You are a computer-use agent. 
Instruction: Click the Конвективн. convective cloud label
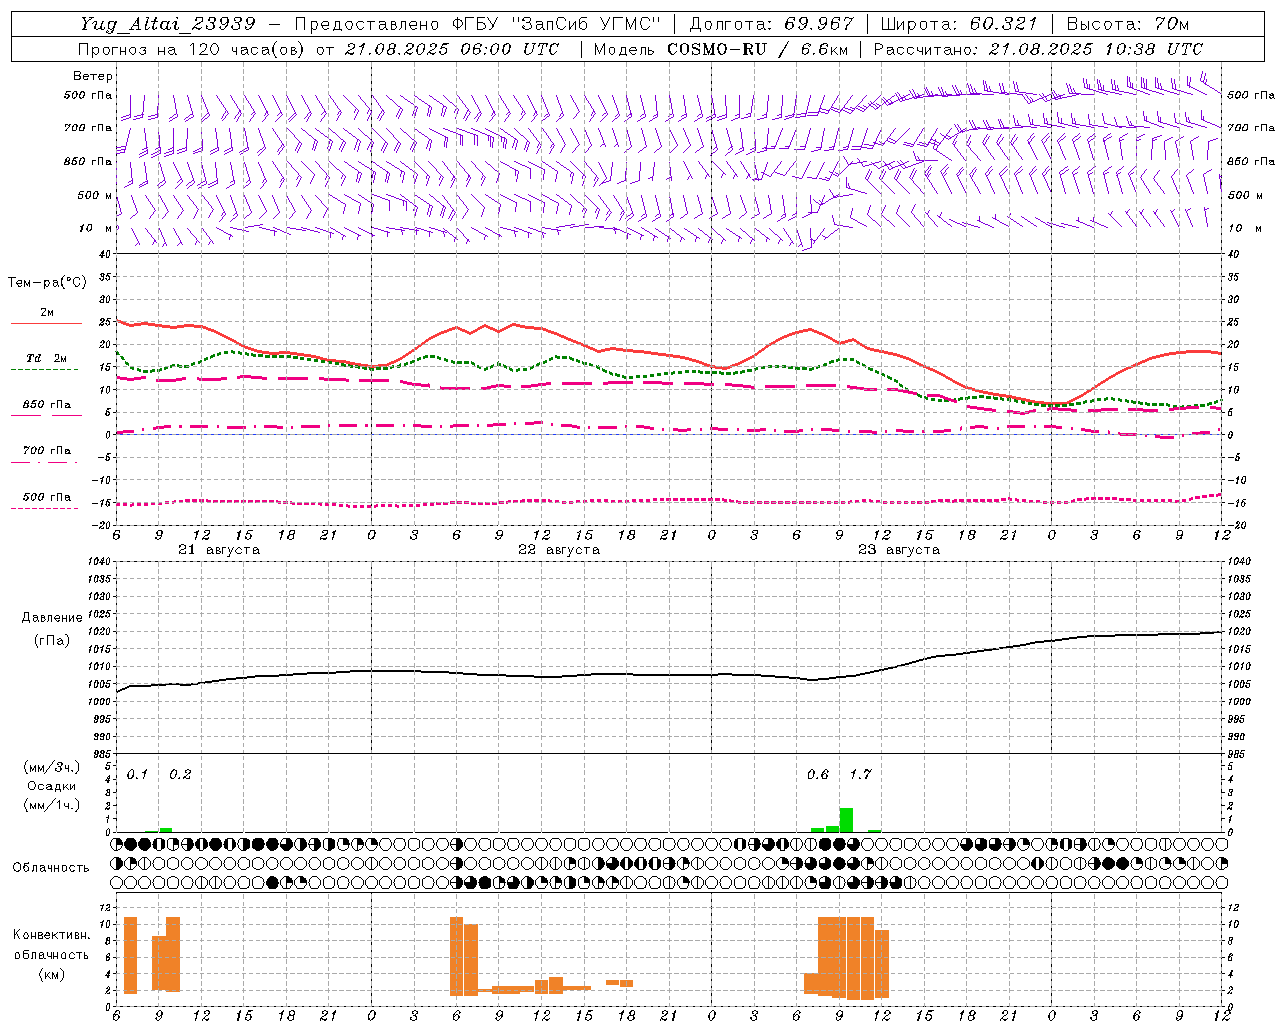click(51, 935)
